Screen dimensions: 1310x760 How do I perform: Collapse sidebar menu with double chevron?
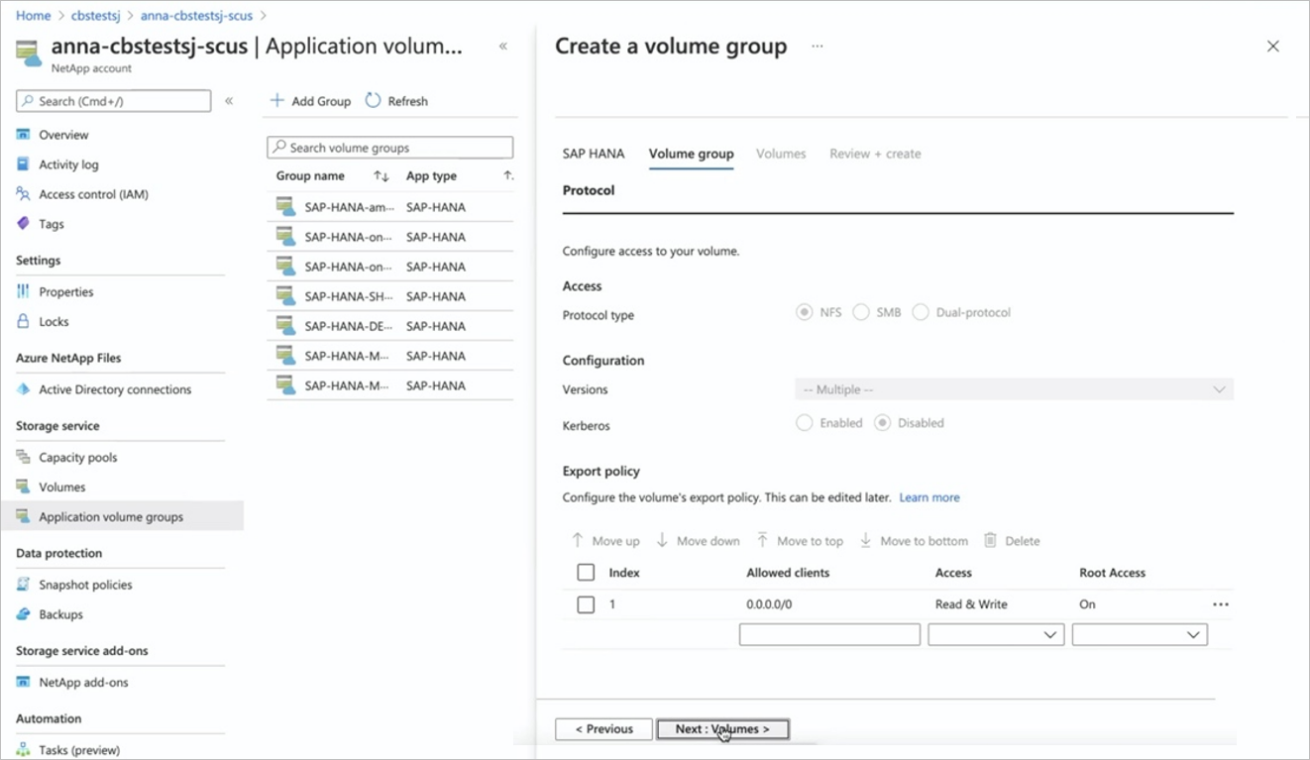coord(229,101)
